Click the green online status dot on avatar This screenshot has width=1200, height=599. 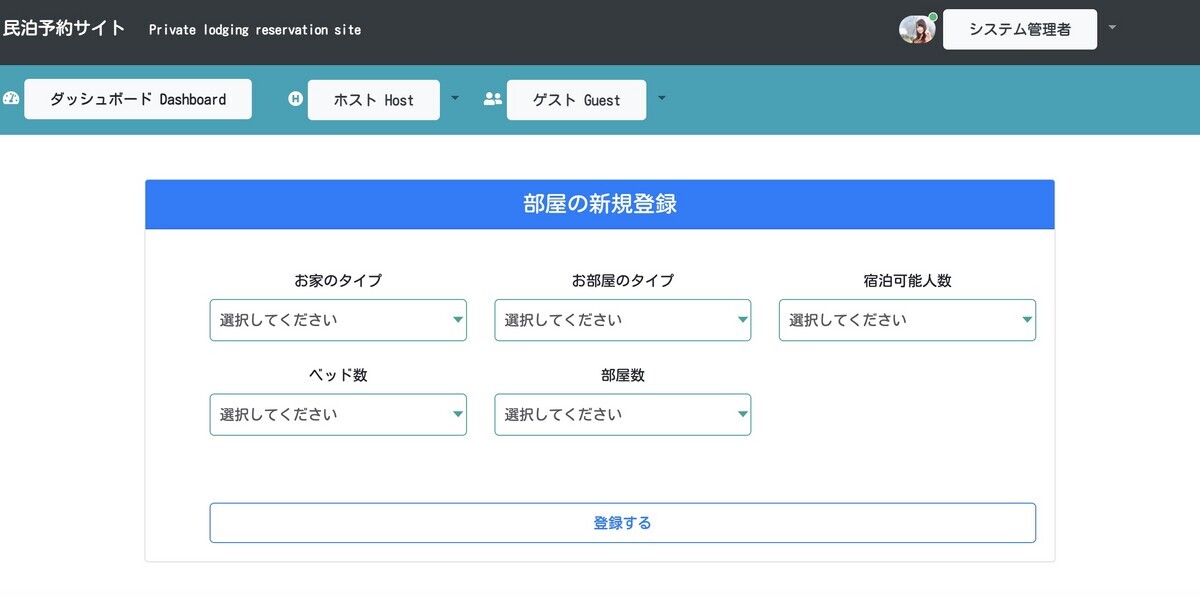coord(932,16)
